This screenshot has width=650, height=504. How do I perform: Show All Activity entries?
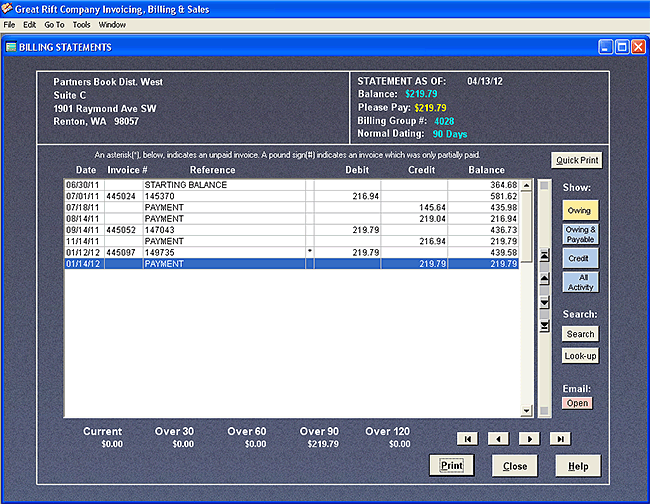[x=579, y=282]
